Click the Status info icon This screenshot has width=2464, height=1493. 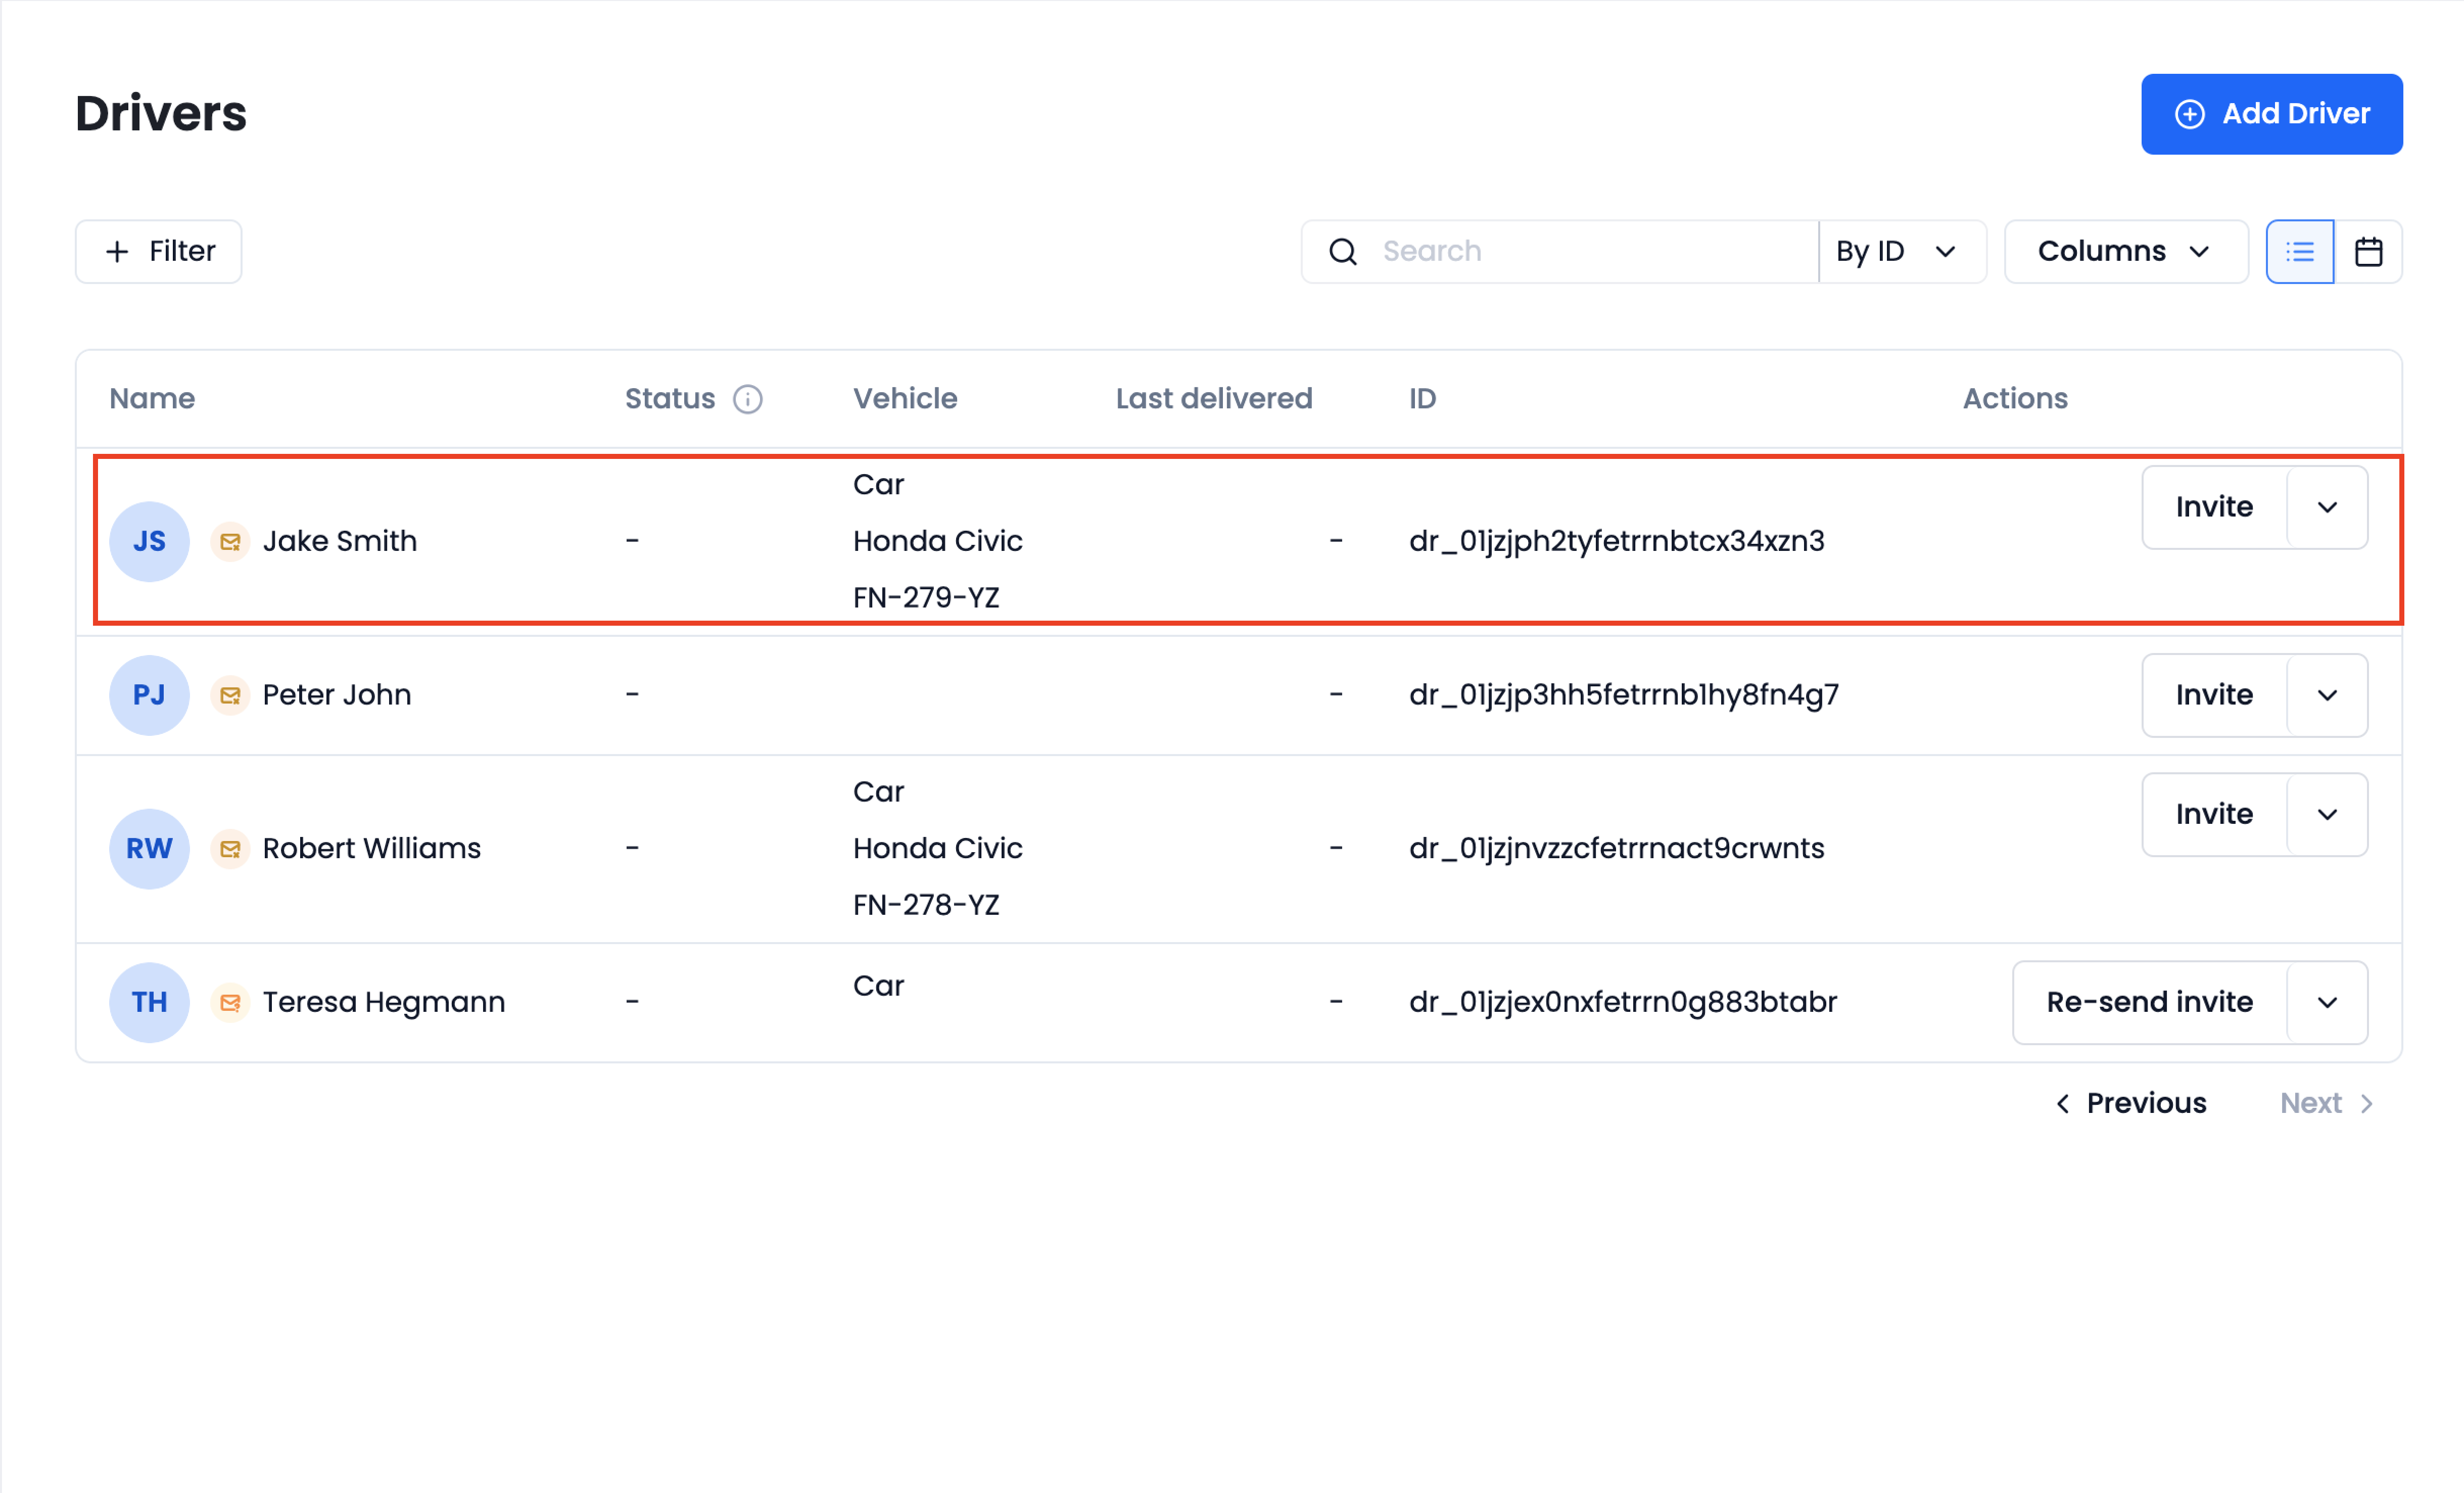pos(747,399)
